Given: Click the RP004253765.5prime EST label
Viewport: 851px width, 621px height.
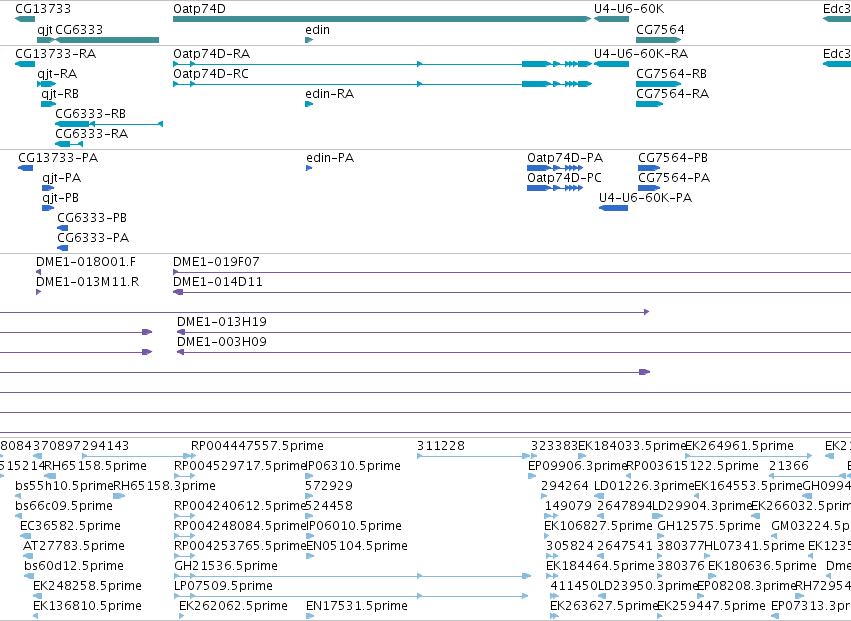Looking at the screenshot, I should click(x=240, y=547).
